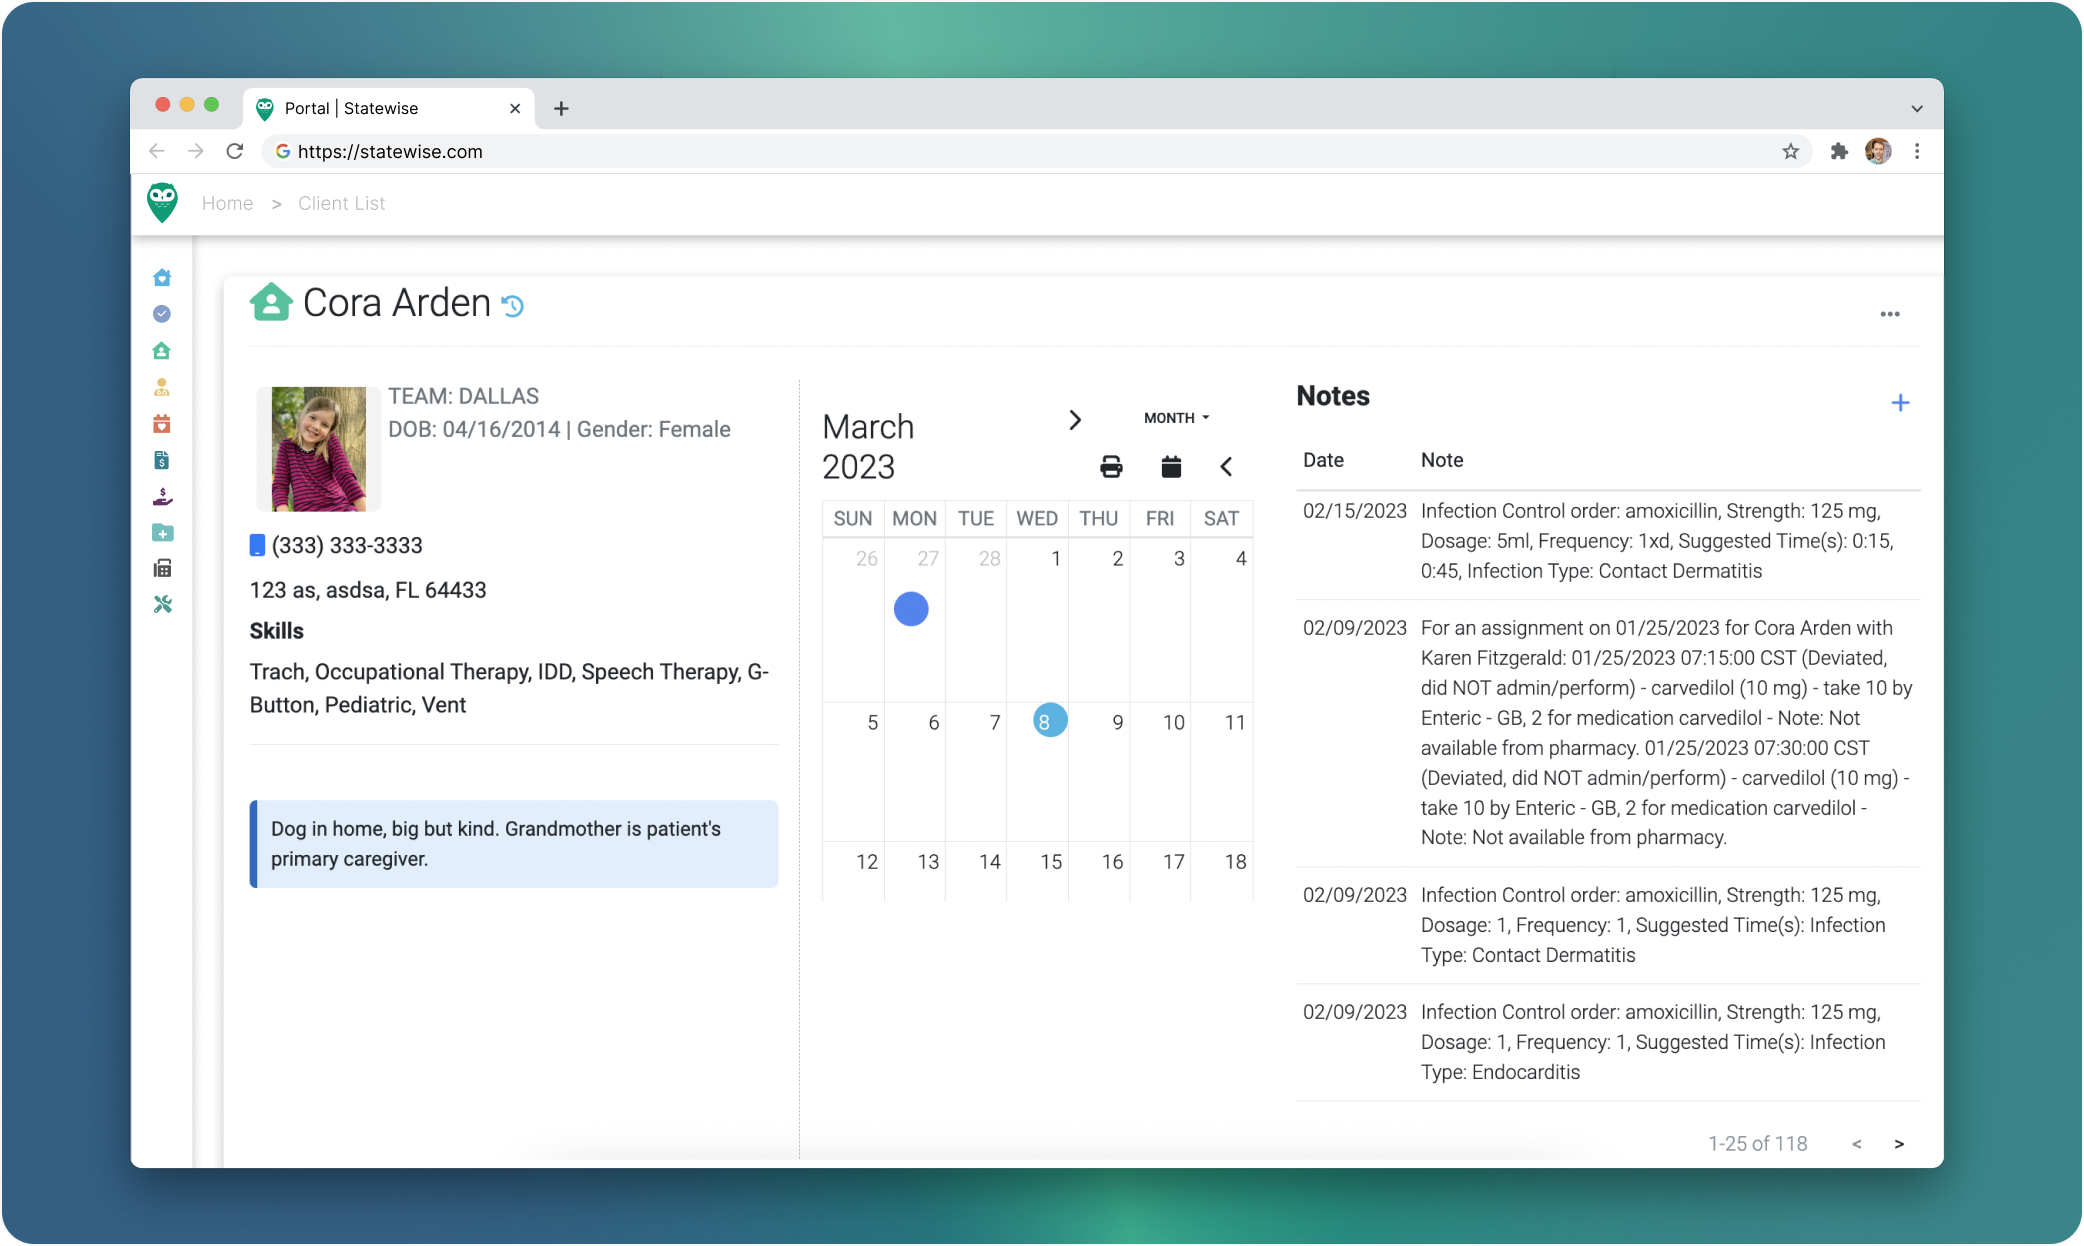Print the calendar with printer icon
Viewport: 2084px width, 1246px height.
(x=1111, y=467)
